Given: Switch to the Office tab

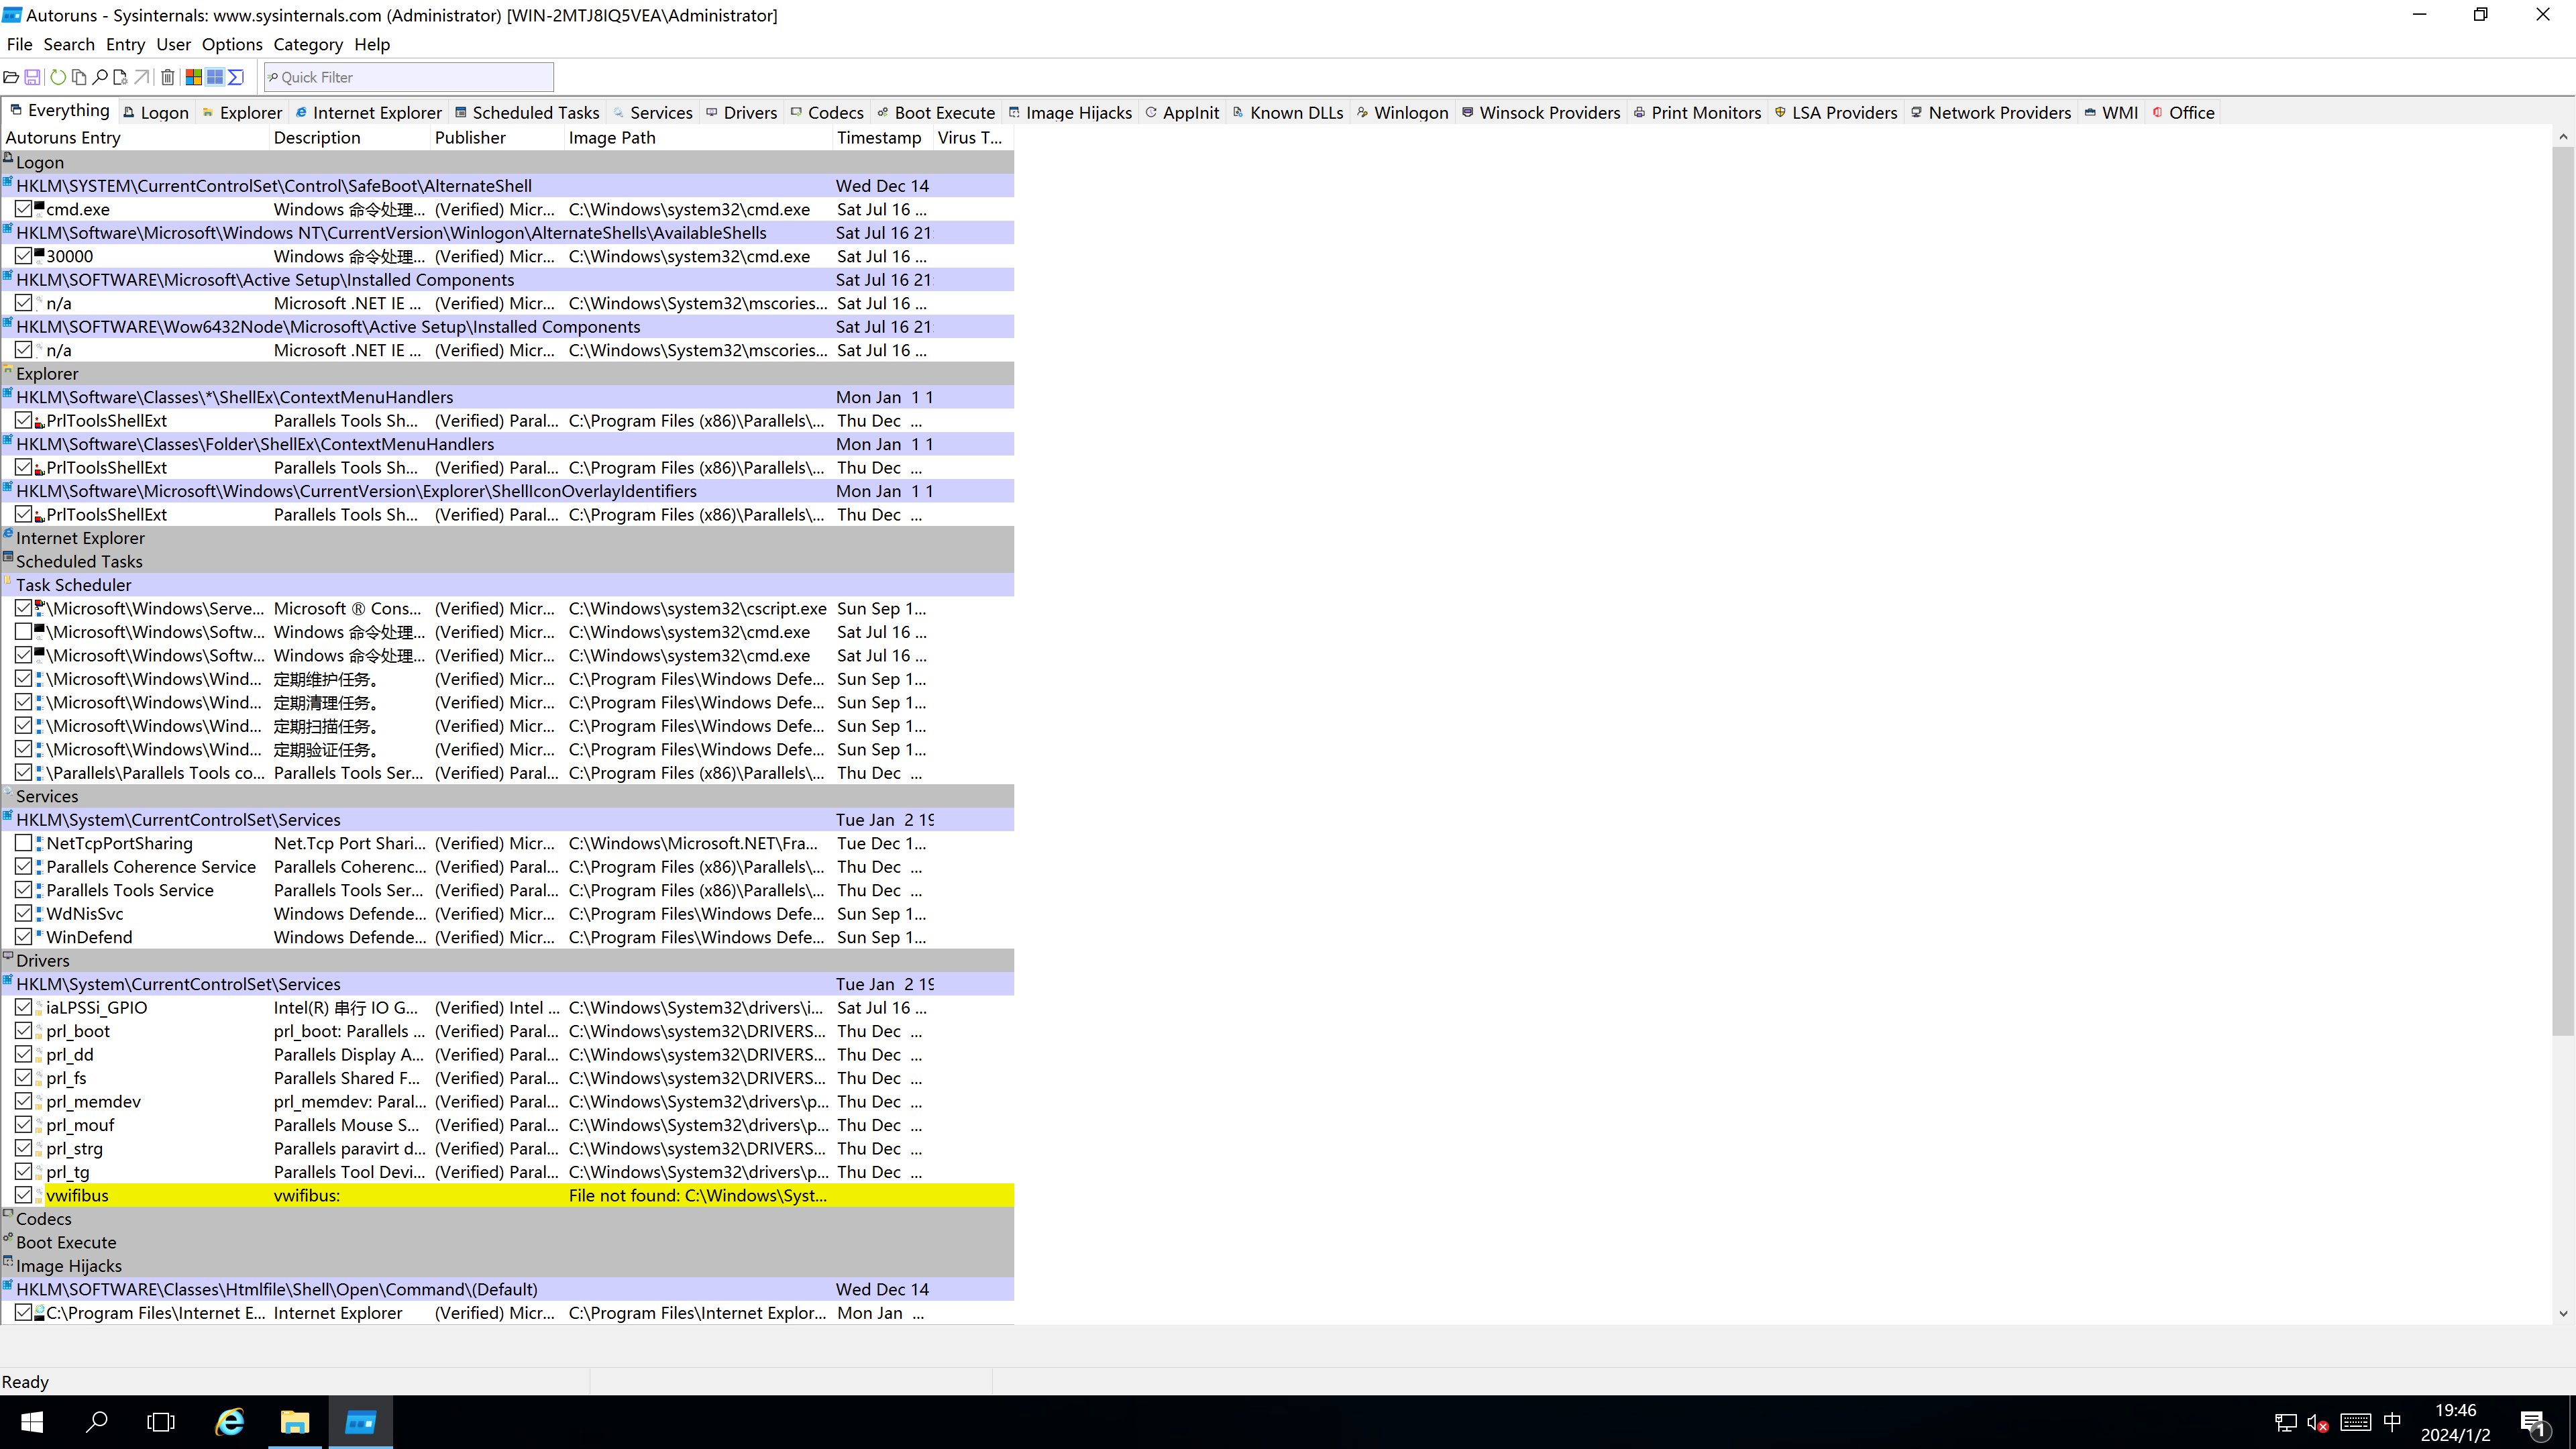Looking at the screenshot, I should [x=2183, y=112].
